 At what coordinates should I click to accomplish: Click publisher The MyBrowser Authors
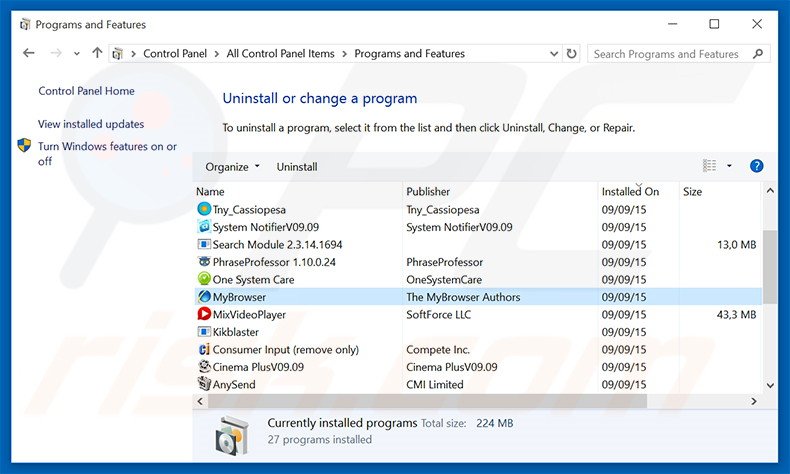point(463,297)
